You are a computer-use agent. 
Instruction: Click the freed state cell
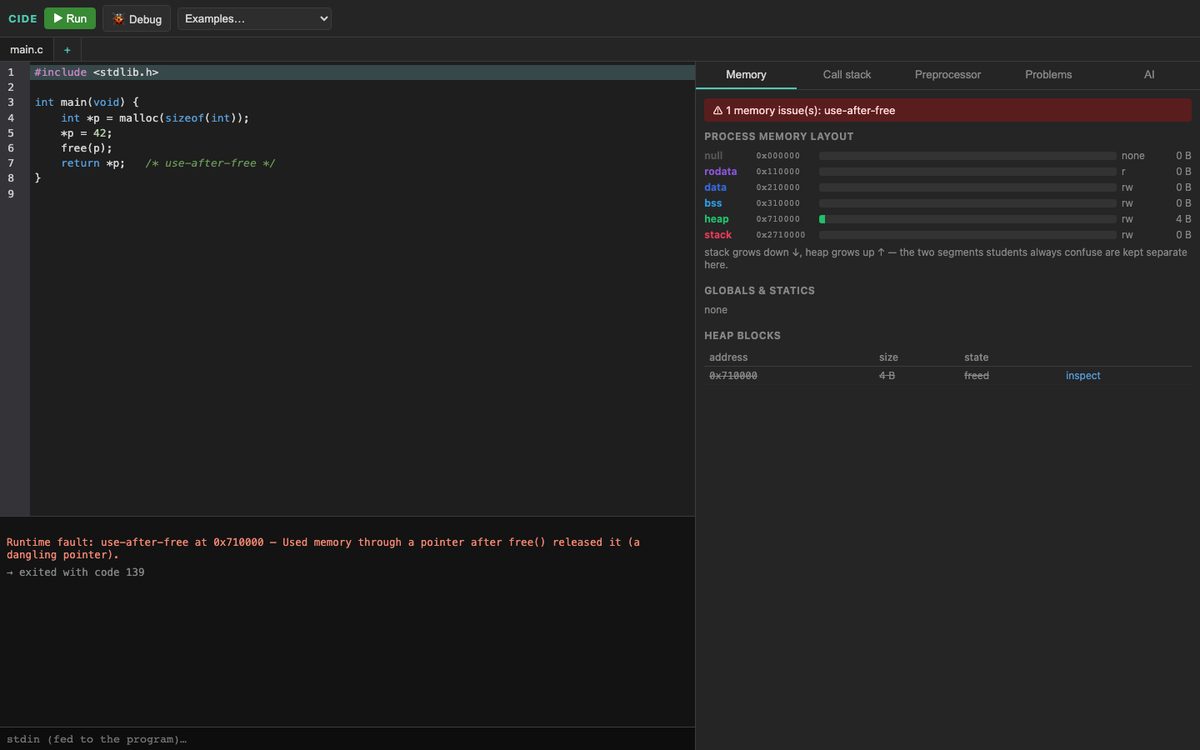tap(976, 376)
